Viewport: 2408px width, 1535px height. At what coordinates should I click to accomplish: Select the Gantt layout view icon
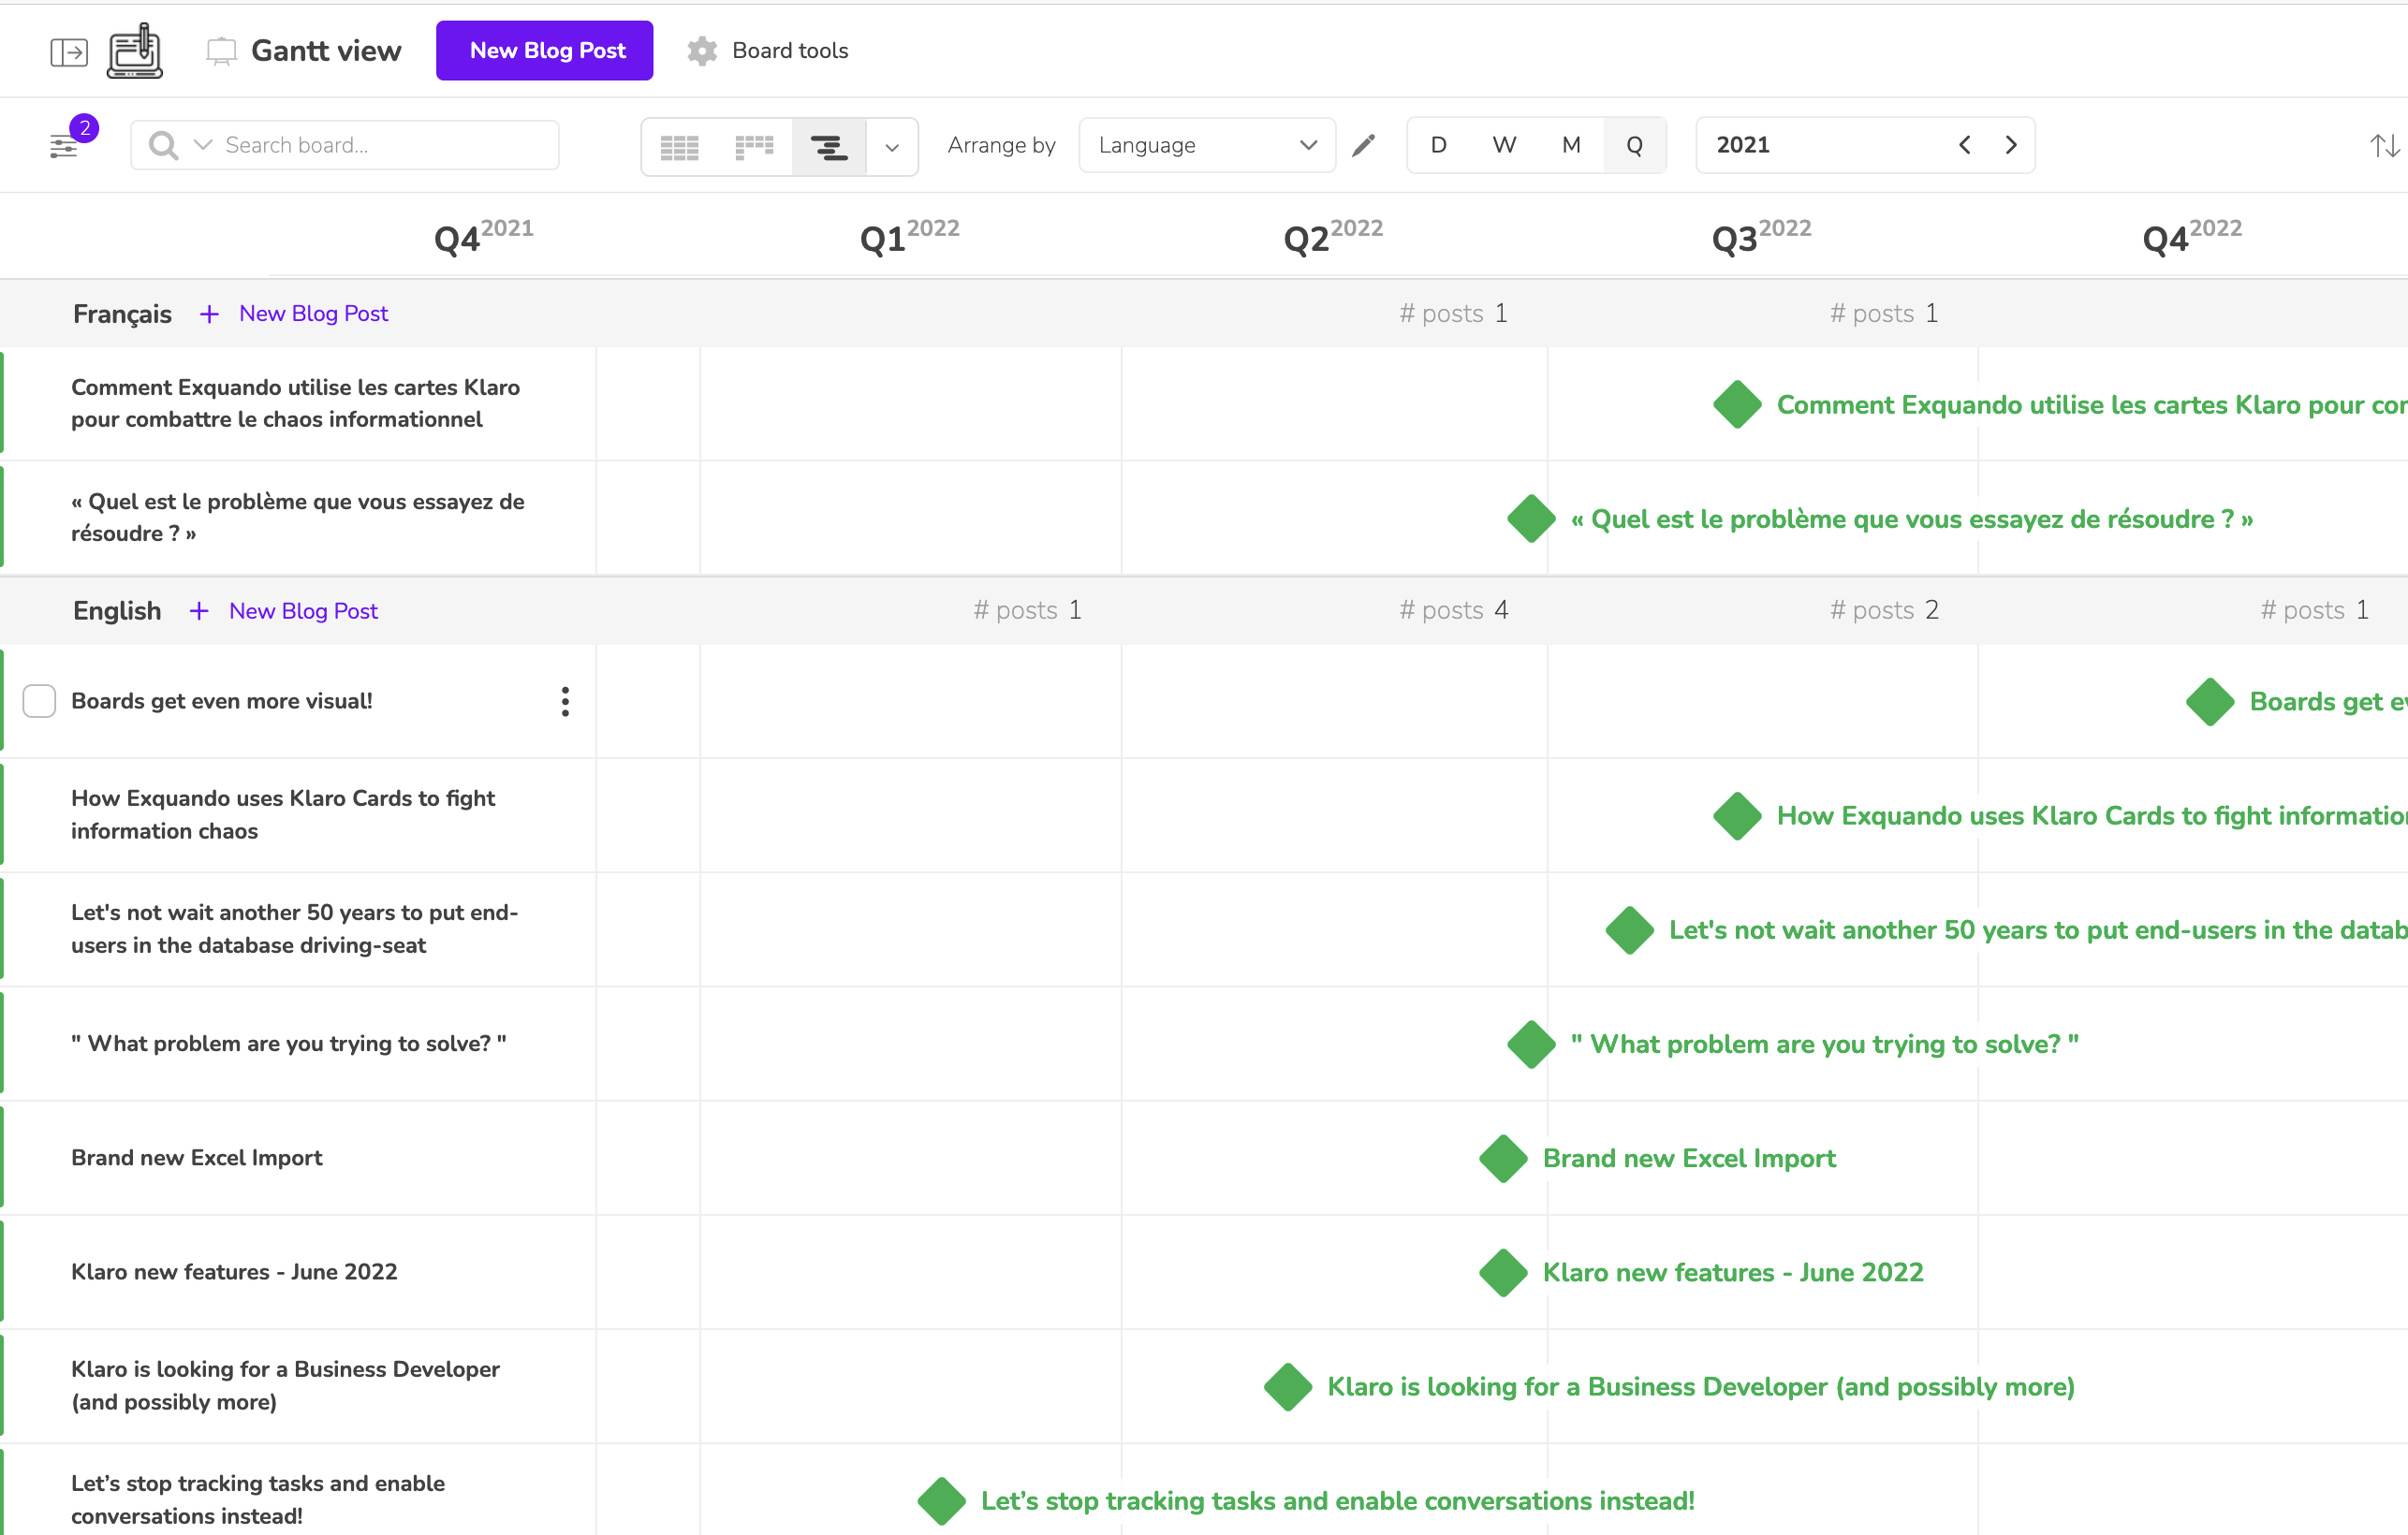[x=829, y=147]
